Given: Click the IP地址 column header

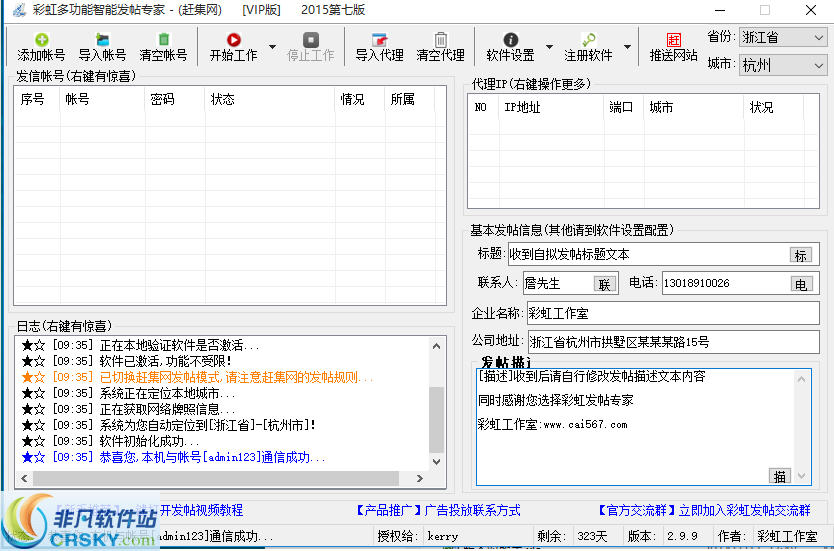Looking at the screenshot, I should [551, 107].
